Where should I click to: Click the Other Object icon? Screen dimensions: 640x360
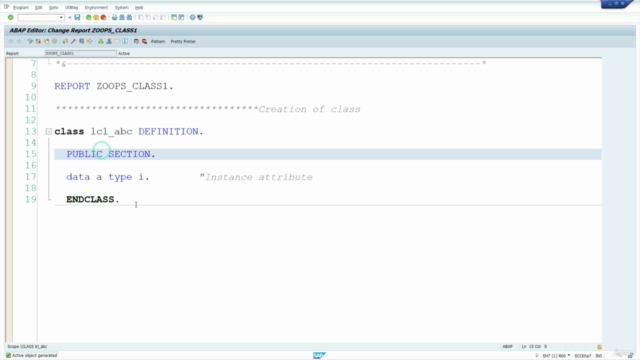pyautogui.click(x=46, y=41)
